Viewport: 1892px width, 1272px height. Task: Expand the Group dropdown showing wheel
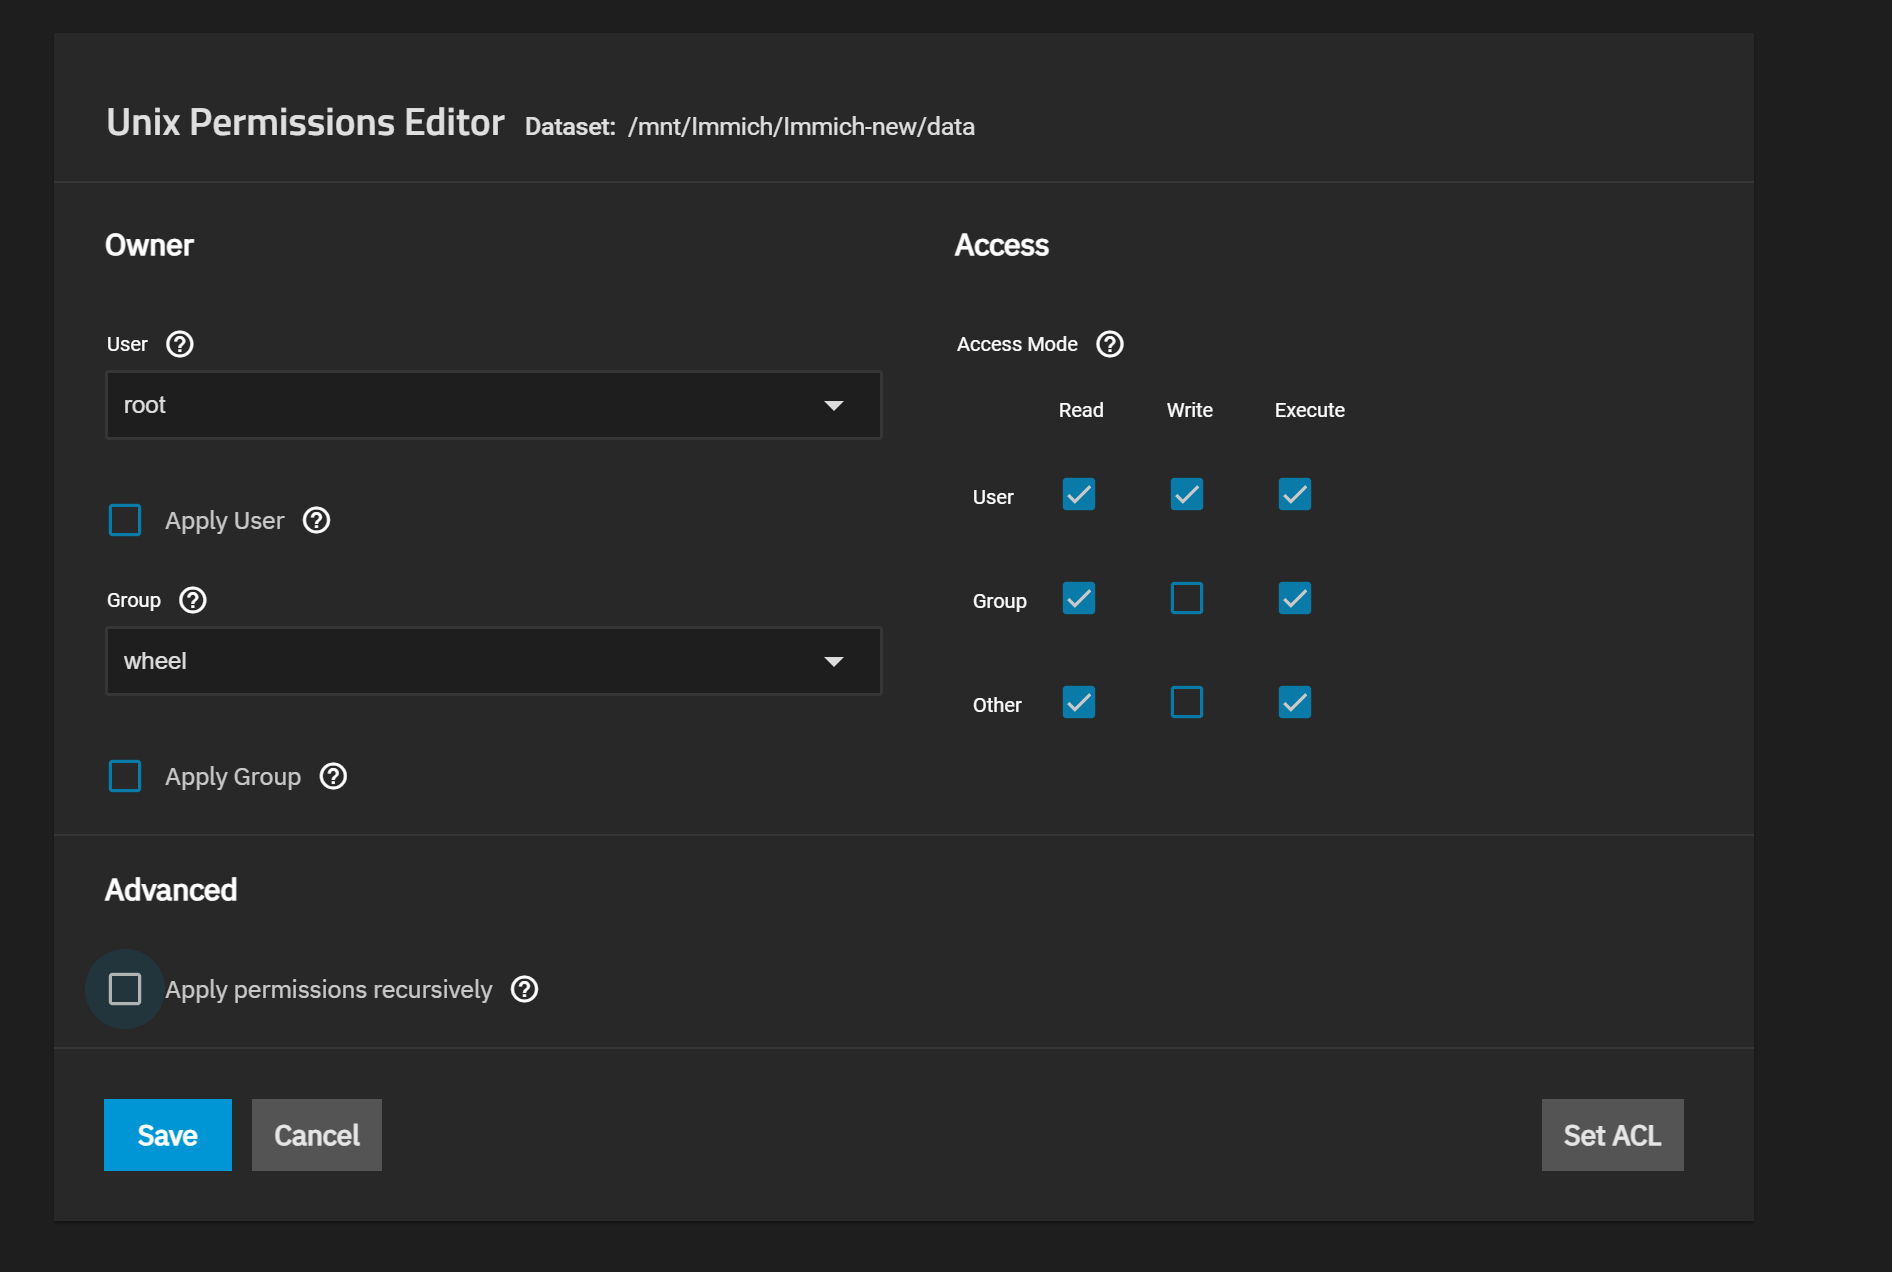pyautogui.click(x=494, y=661)
